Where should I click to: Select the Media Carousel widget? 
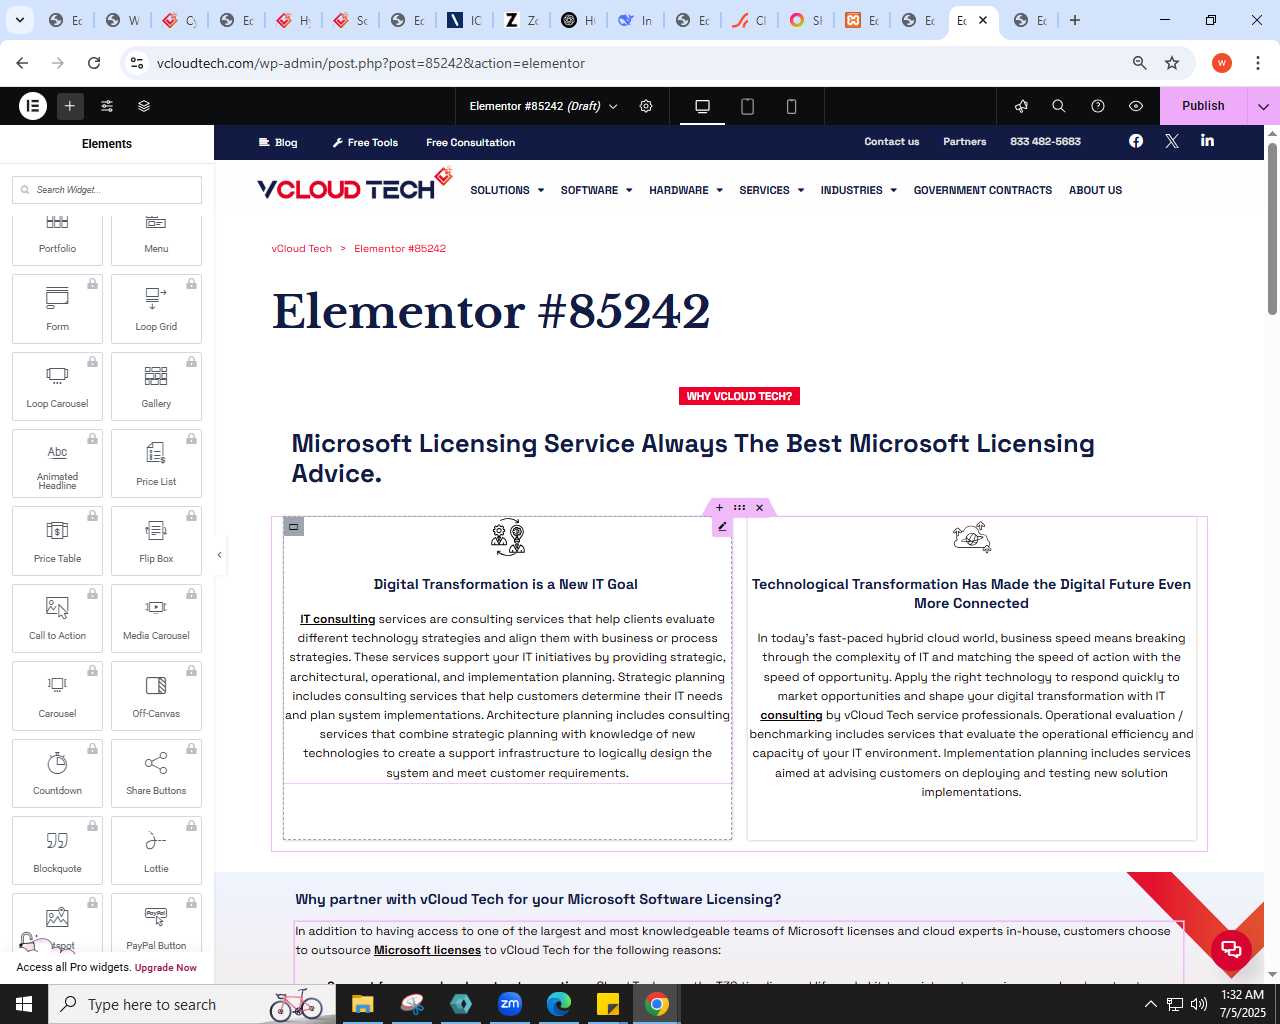coord(156,619)
